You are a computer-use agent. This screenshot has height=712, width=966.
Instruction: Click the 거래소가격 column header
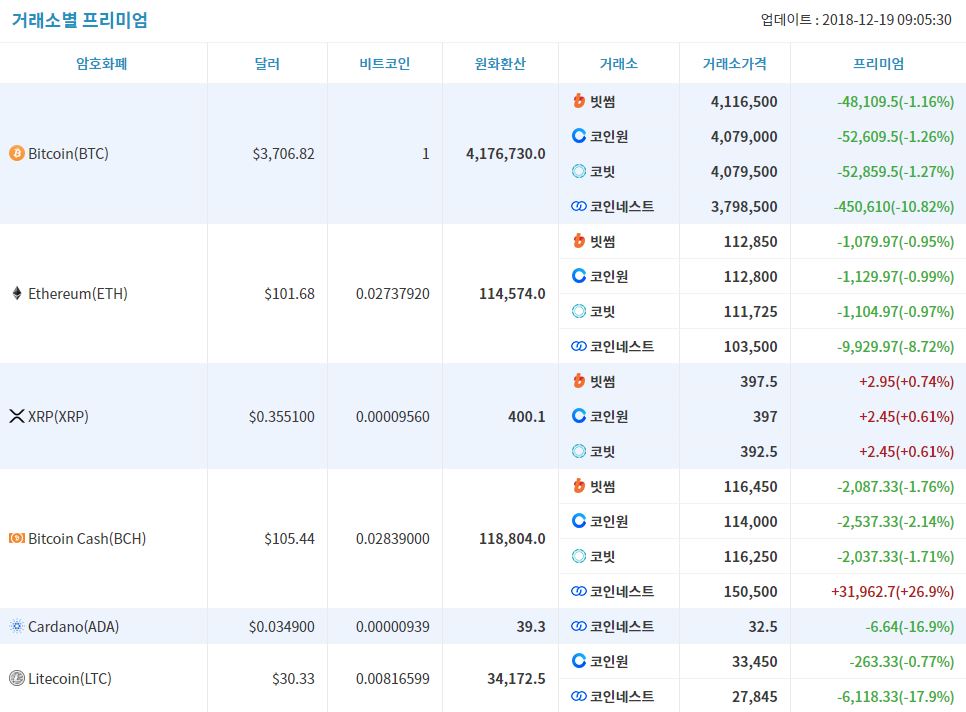click(734, 63)
